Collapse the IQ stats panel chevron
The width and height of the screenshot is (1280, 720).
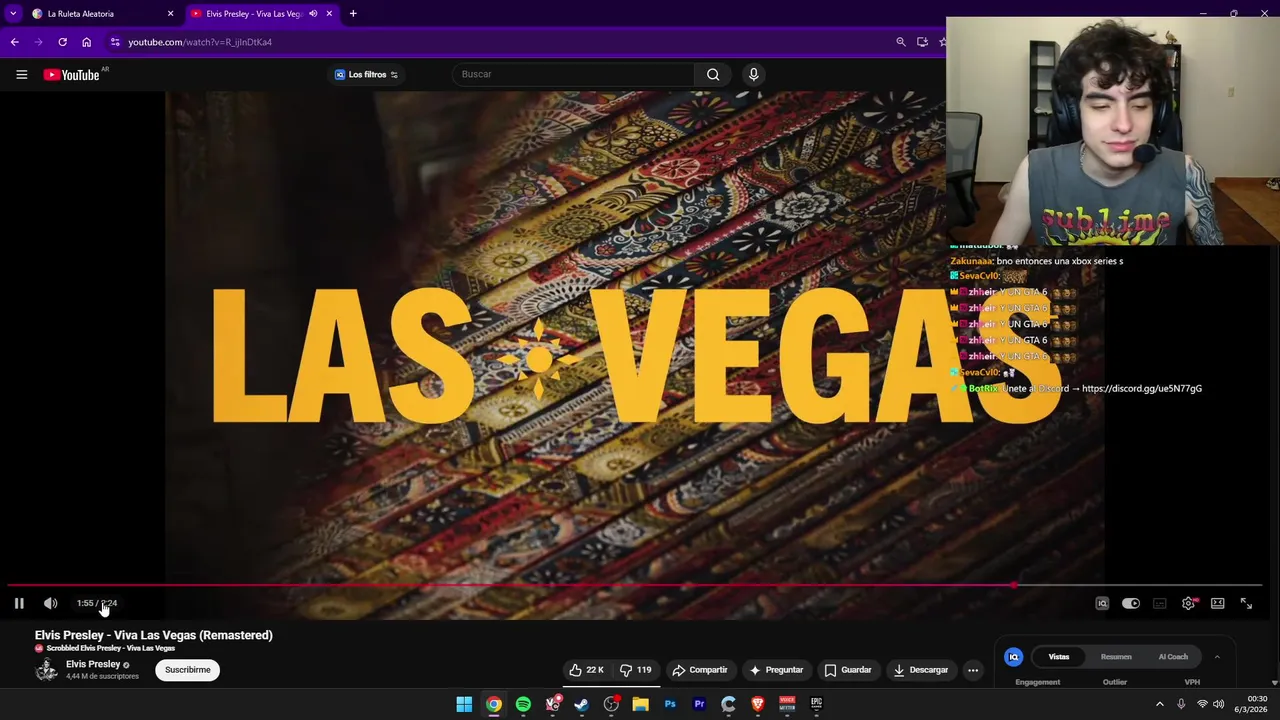(1217, 657)
